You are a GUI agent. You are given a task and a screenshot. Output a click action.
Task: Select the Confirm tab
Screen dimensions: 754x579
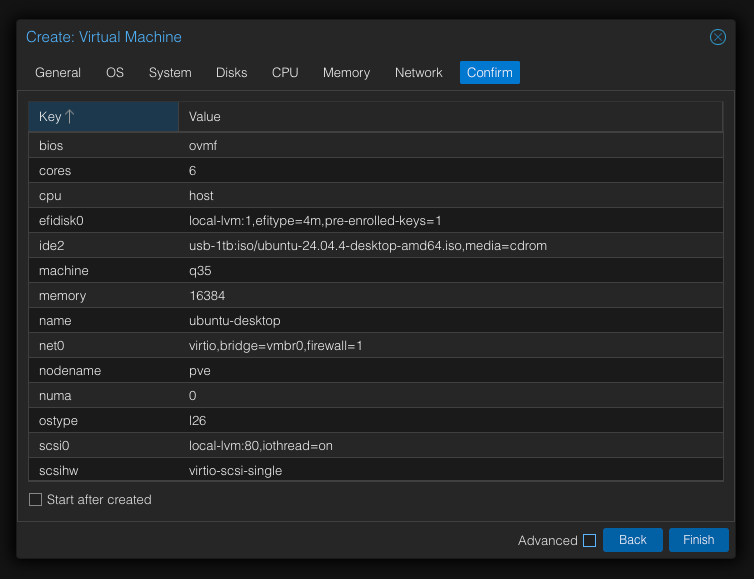[490, 73]
